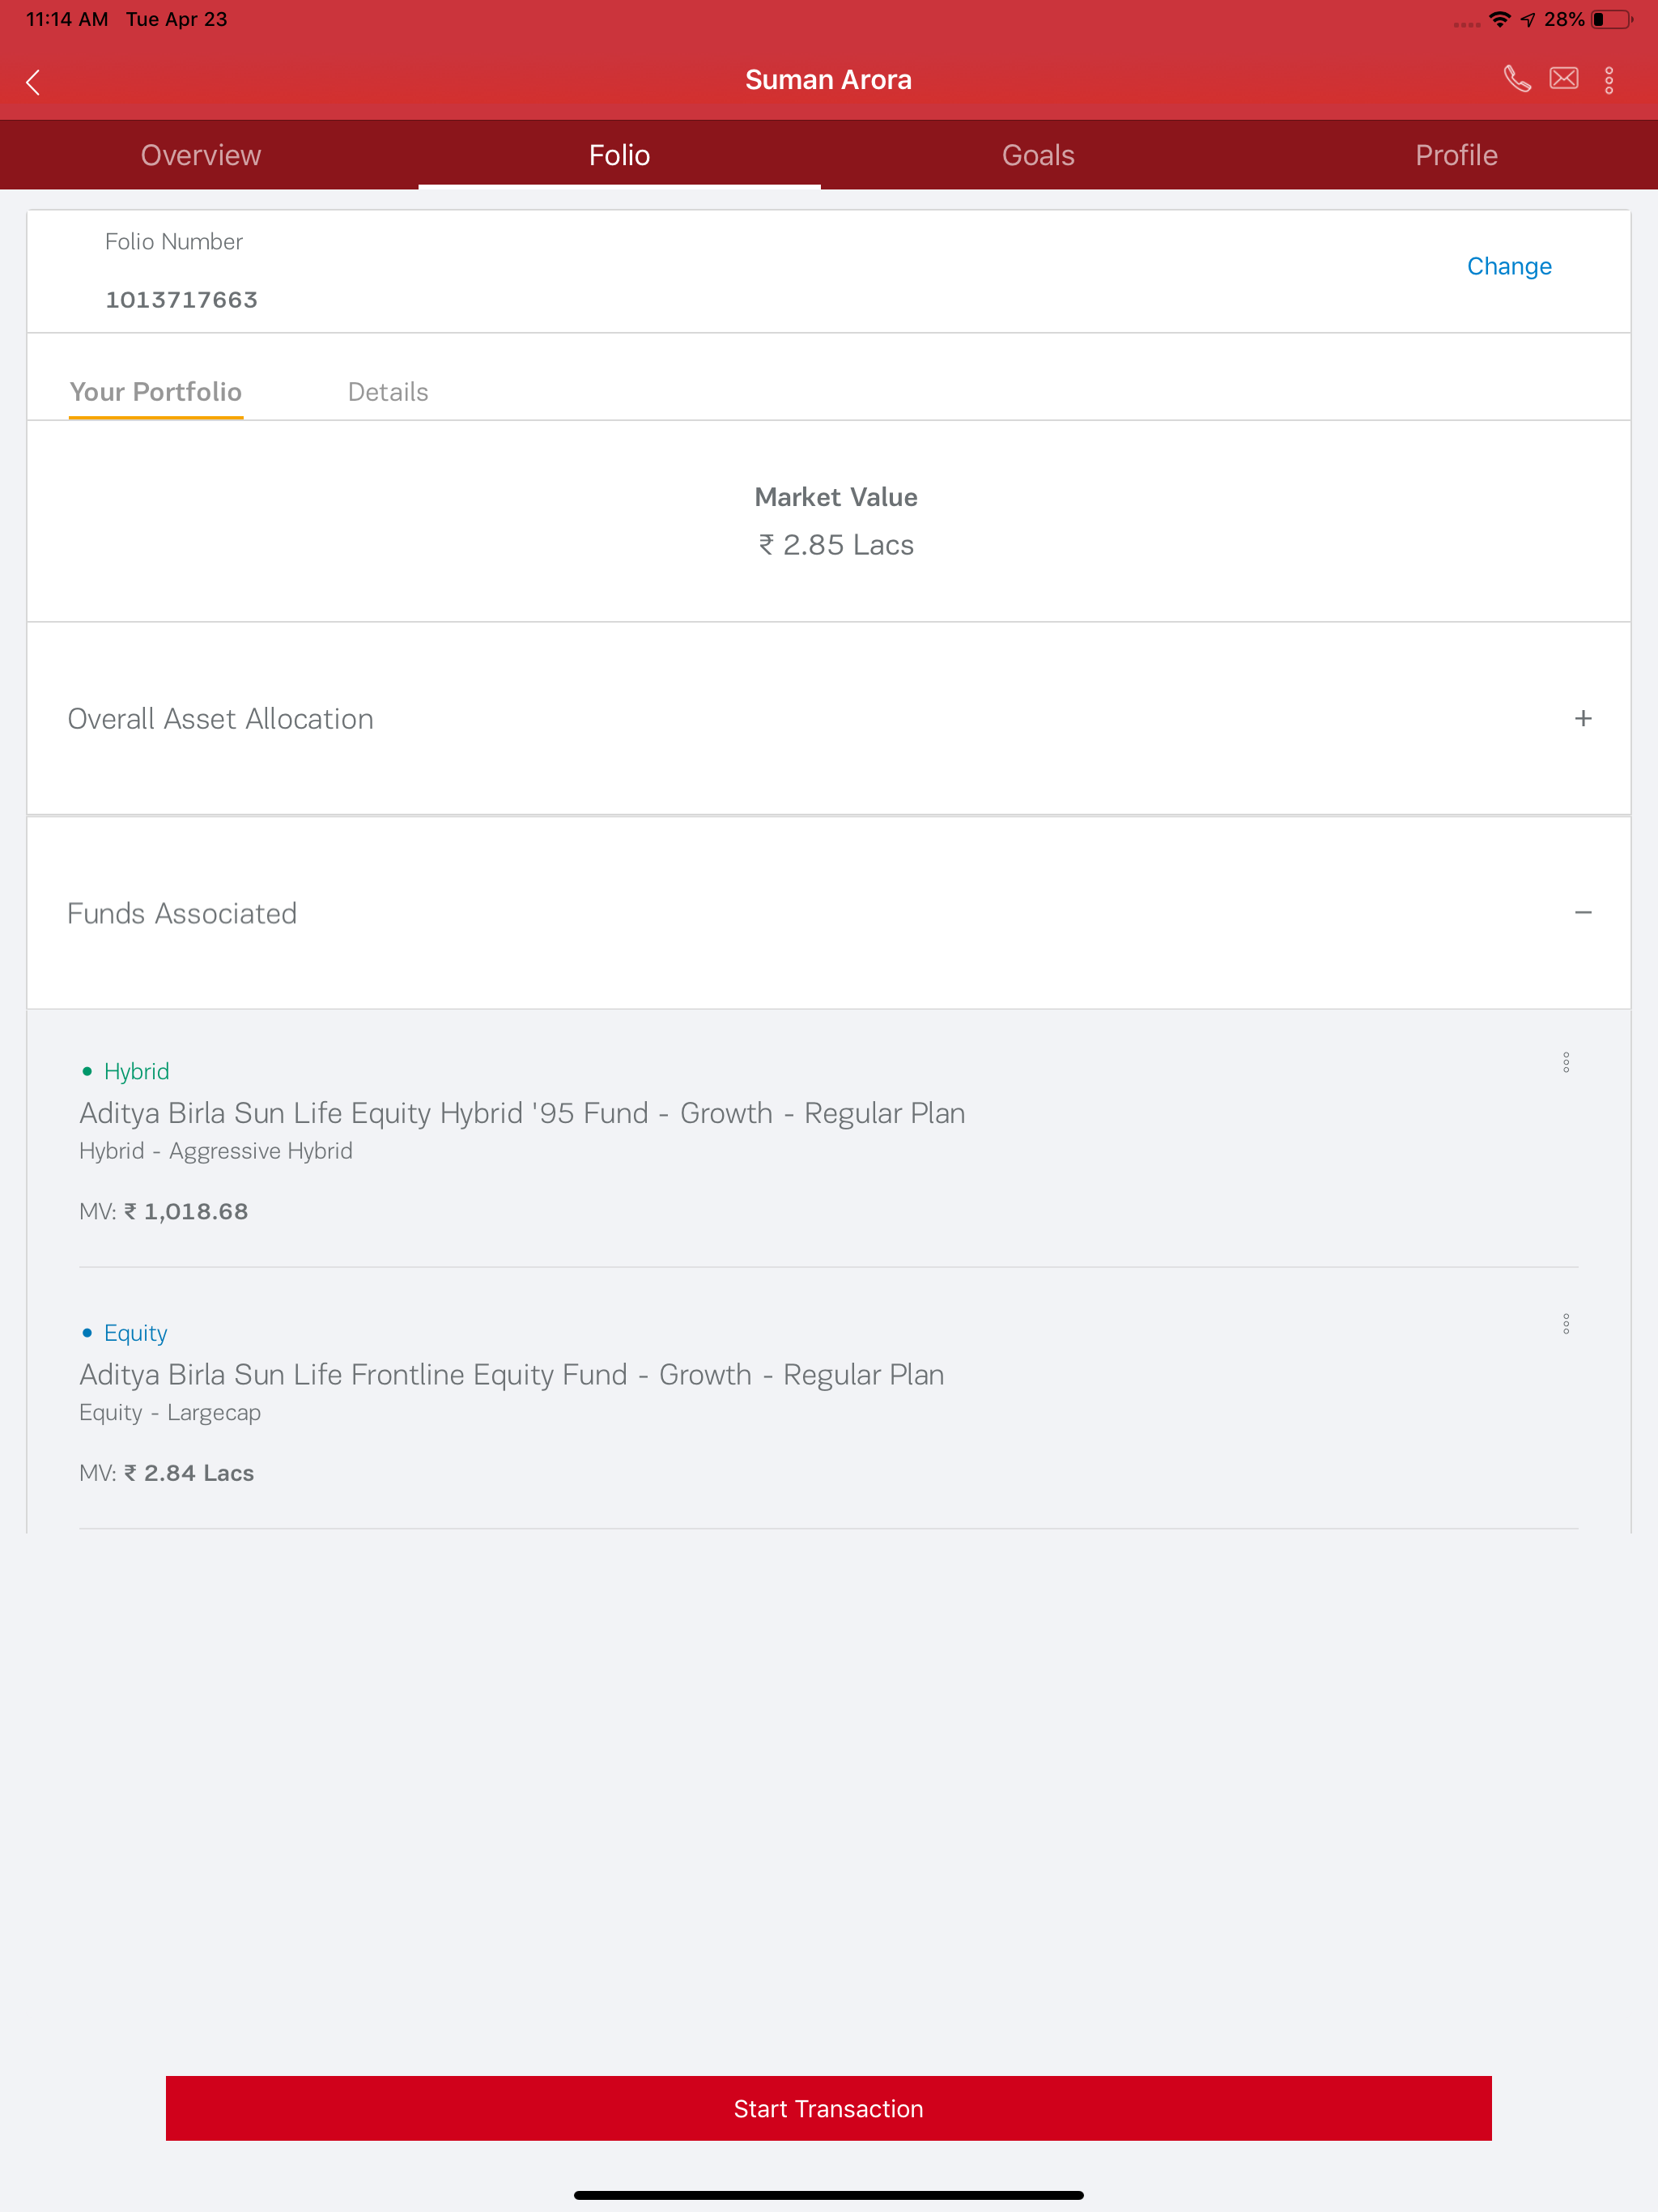Screen dimensions: 1658x2212
Task: Select the Folio tab
Action: (619, 155)
